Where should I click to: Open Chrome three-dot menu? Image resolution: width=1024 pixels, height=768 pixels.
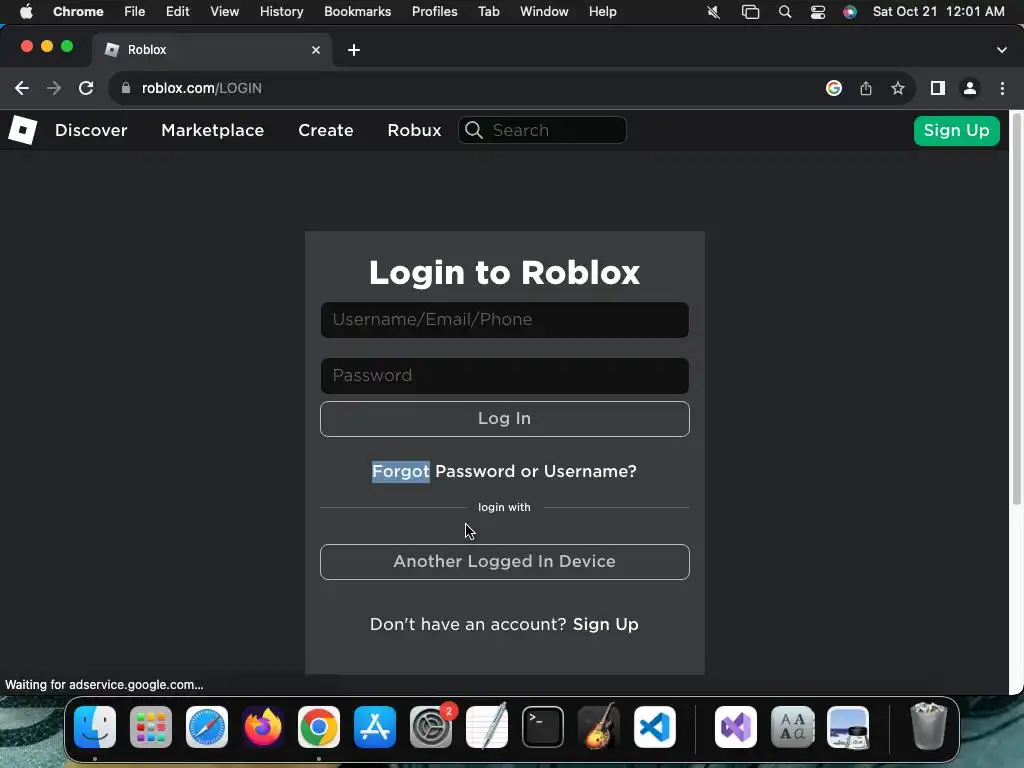point(1002,88)
